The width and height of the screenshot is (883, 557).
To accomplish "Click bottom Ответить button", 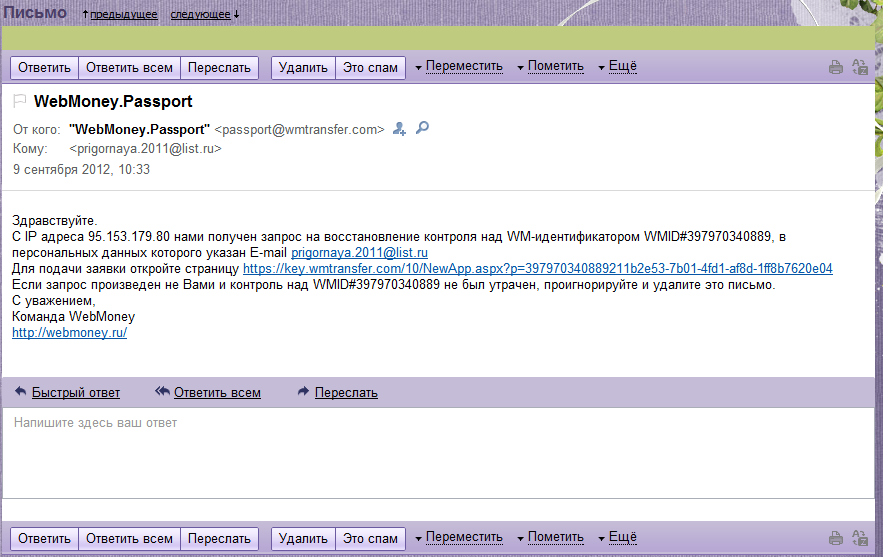I will (44, 538).
